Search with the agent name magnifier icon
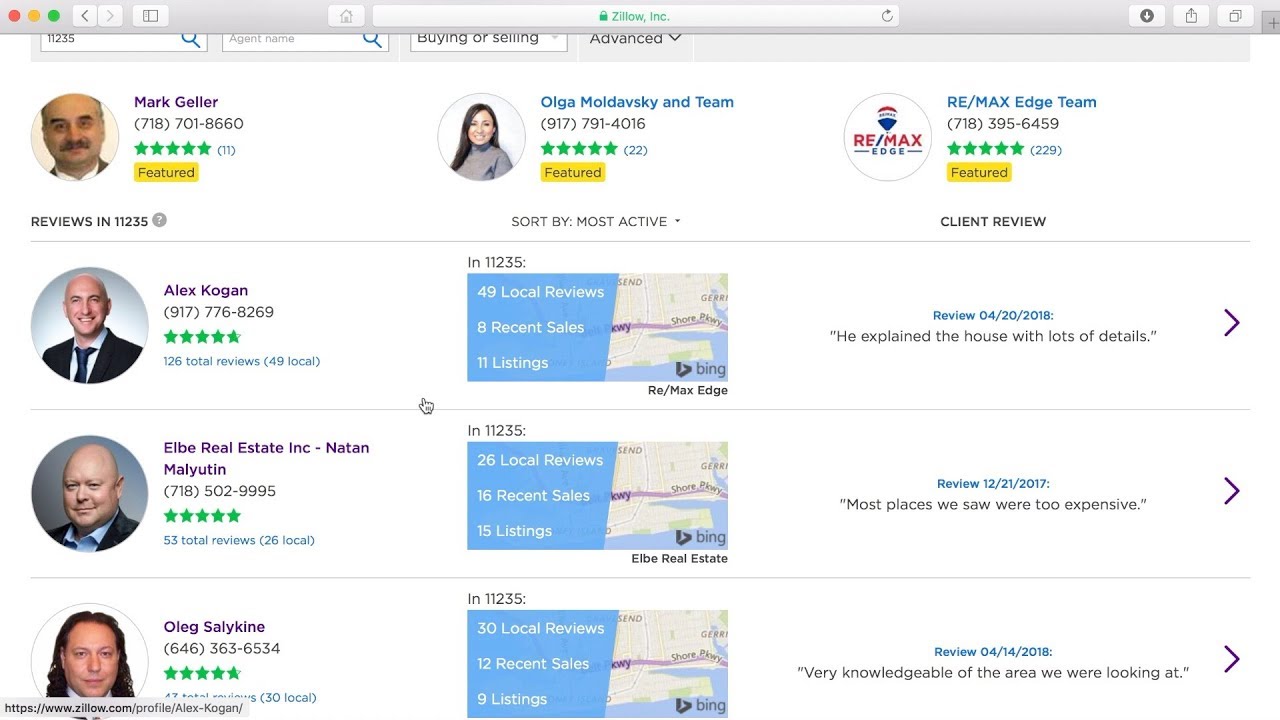The height and width of the screenshot is (720, 1280). 372,39
